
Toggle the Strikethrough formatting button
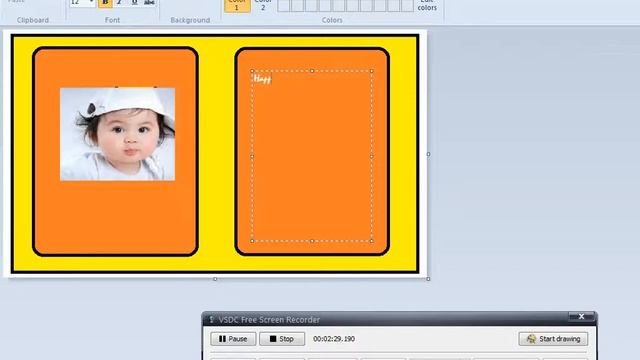[149, 3]
